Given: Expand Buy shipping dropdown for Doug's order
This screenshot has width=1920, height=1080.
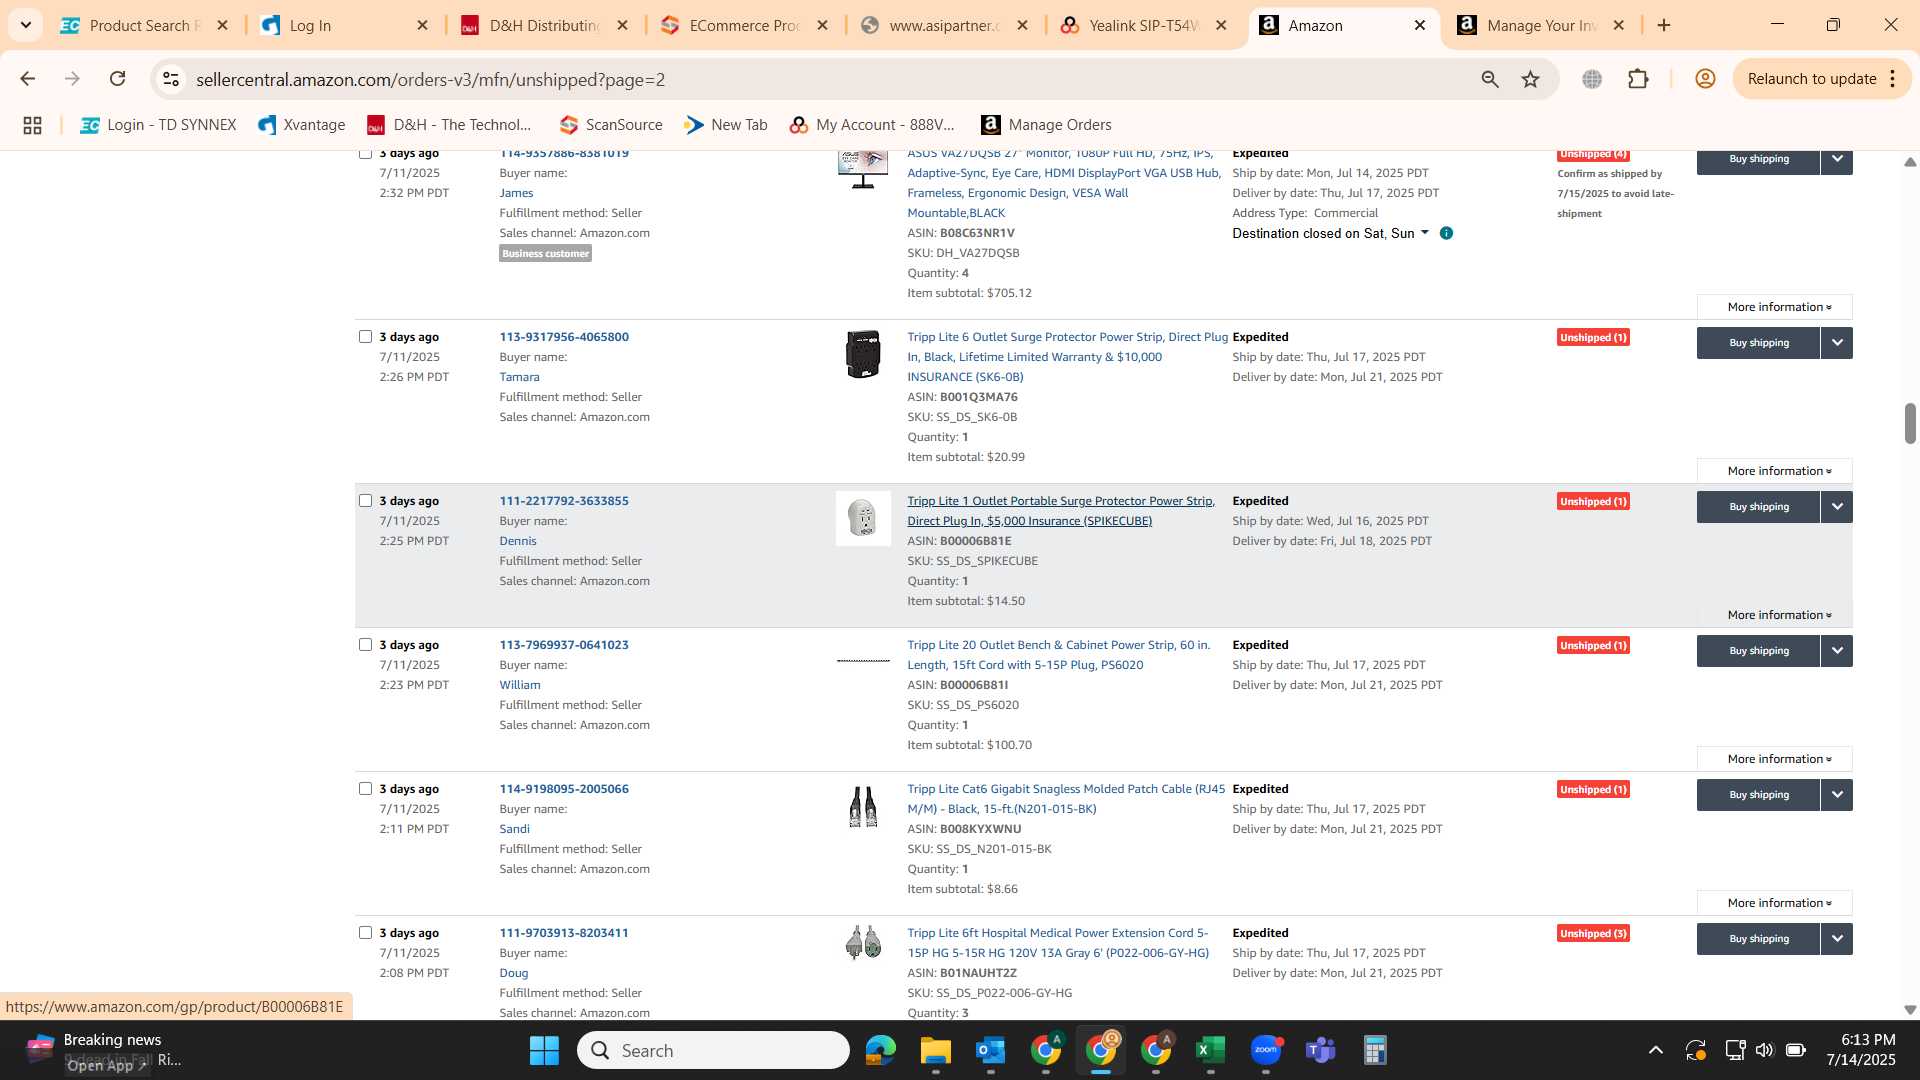Looking at the screenshot, I should tap(1837, 939).
